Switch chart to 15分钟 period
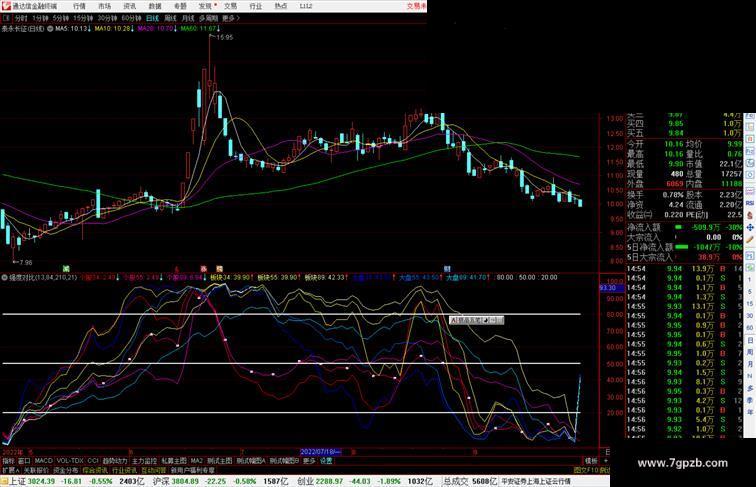 pos(83,18)
